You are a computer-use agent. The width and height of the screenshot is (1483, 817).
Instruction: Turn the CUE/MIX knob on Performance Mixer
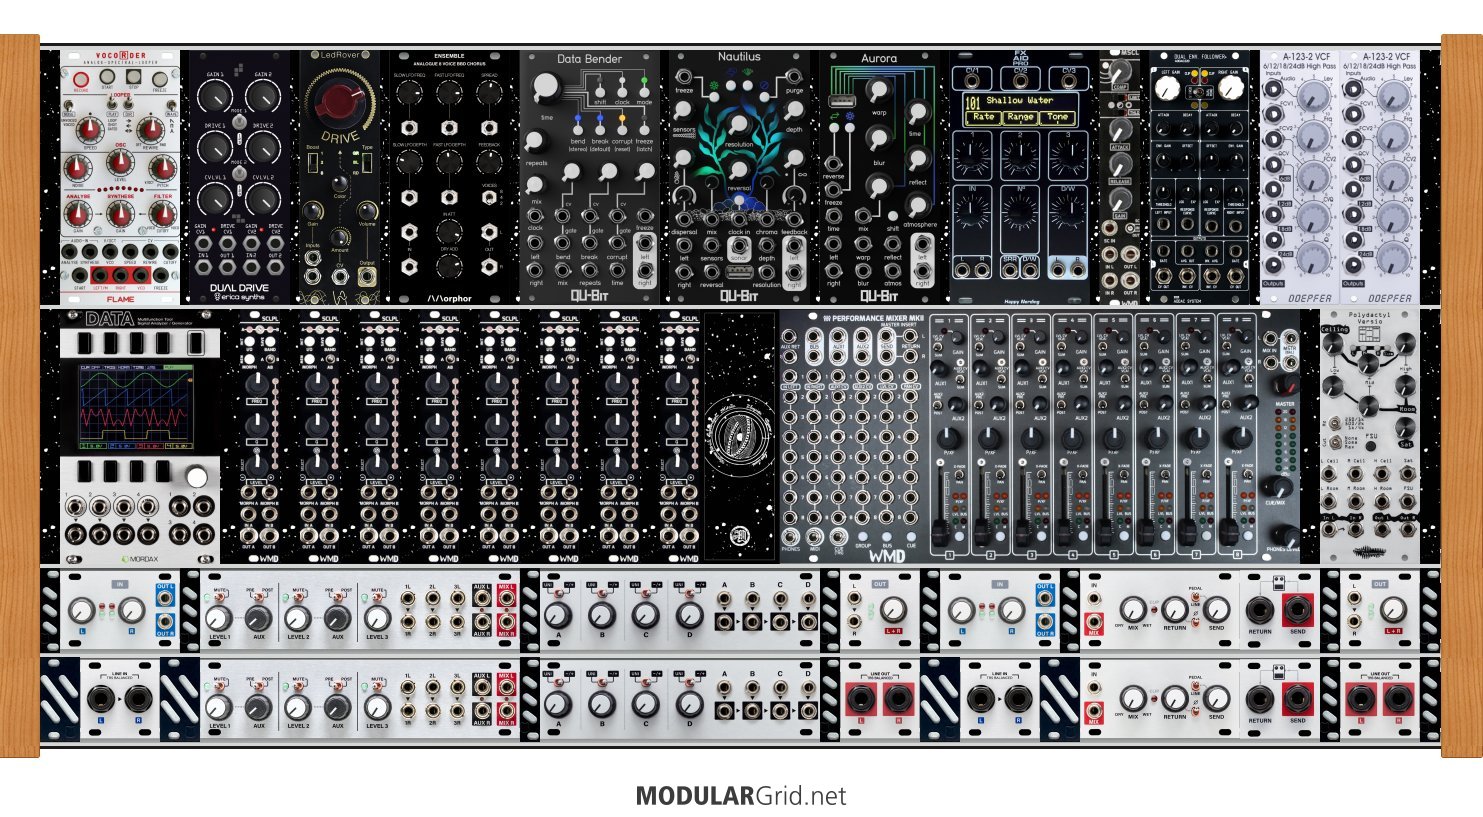[1277, 487]
